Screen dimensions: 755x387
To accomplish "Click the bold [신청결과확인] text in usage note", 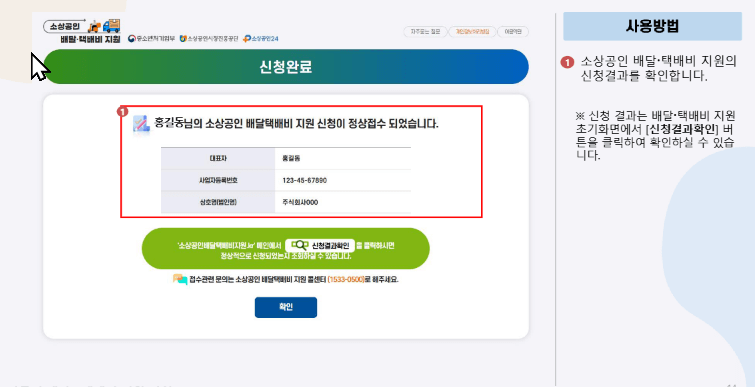I will pyautogui.click(x=682, y=130).
